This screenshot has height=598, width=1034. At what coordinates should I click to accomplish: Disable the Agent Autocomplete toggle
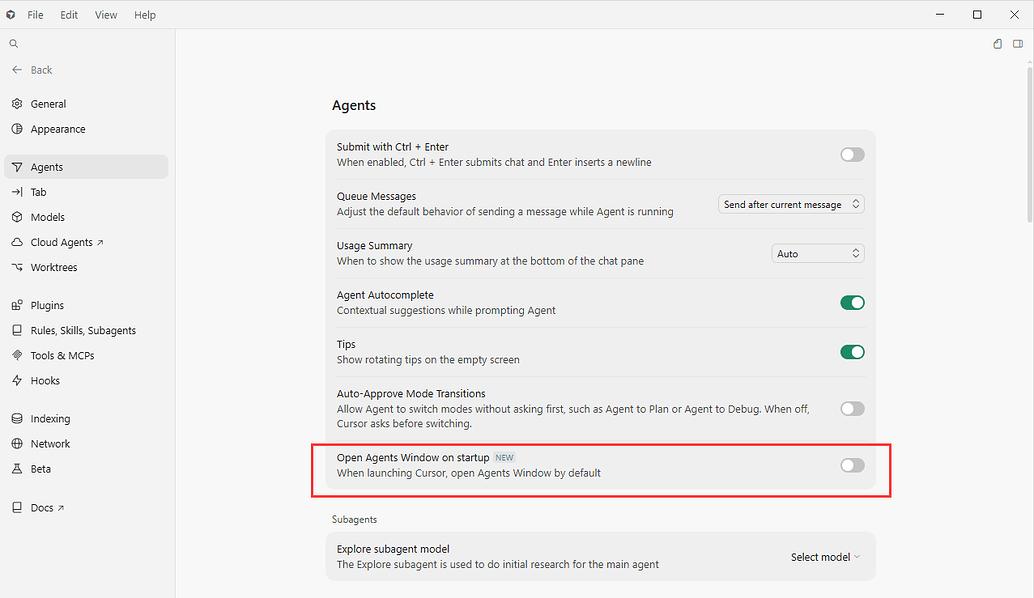click(852, 303)
